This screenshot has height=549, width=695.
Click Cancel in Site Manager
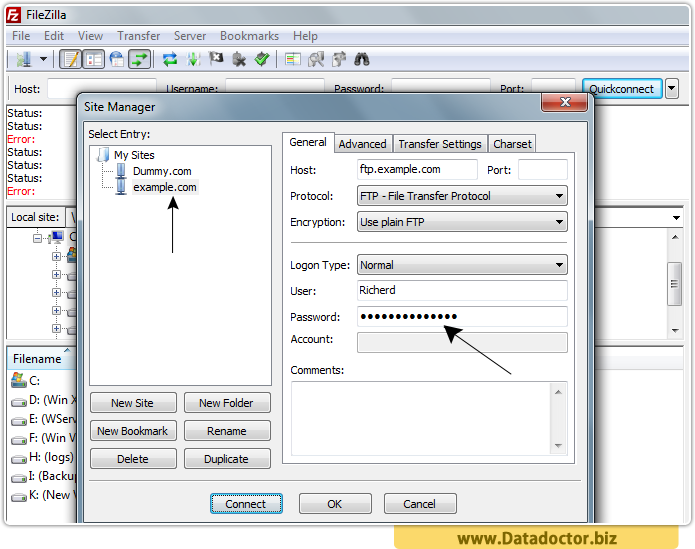click(420, 504)
